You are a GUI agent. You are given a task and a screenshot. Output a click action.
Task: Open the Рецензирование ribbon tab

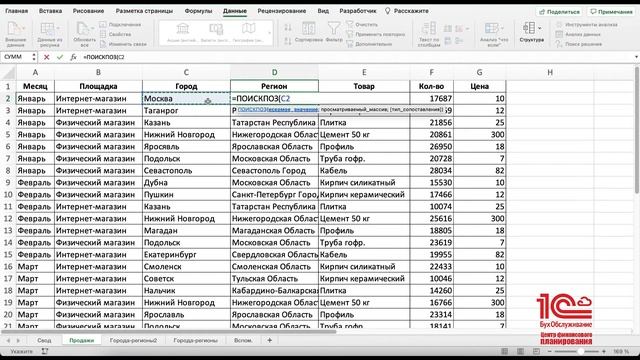[282, 11]
